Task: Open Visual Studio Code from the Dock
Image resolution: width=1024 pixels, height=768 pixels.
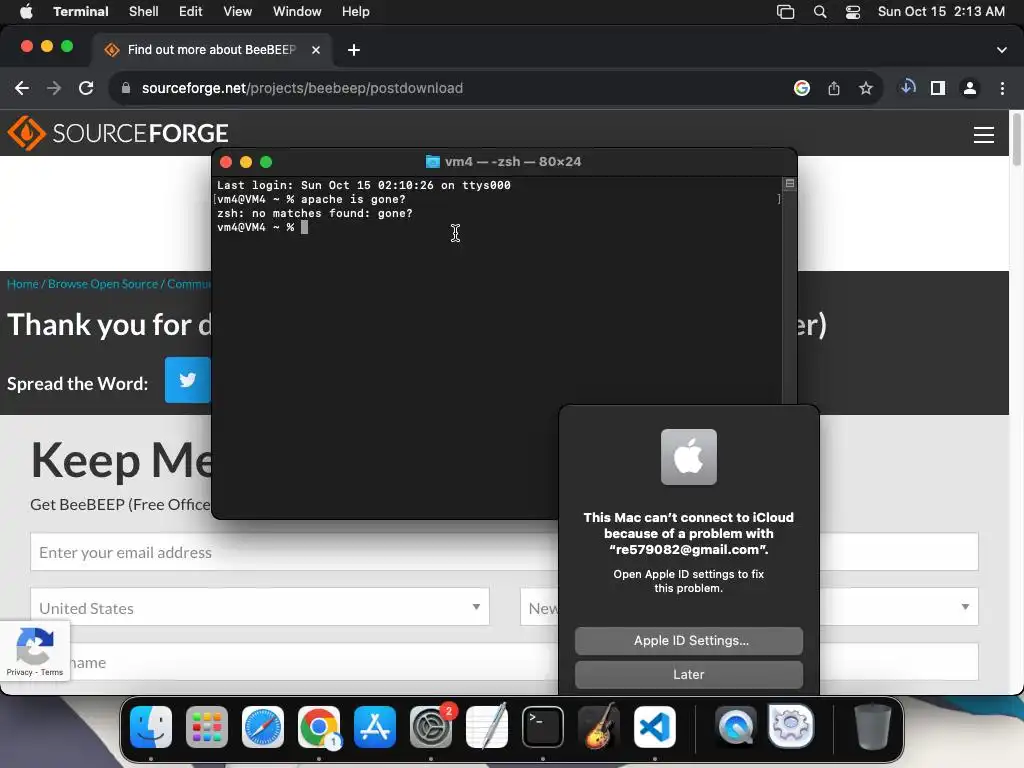Action: point(654,727)
